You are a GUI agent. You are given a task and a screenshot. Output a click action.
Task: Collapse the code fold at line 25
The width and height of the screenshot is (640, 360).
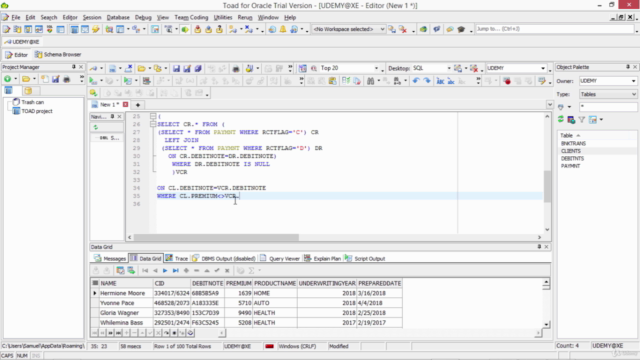pos(153,116)
